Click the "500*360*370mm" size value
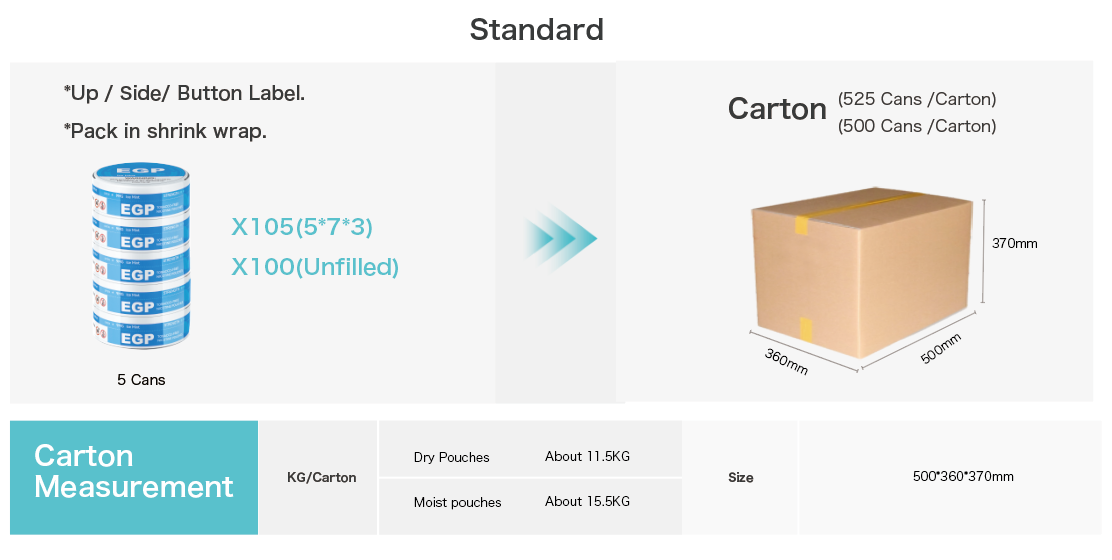Image resolution: width=1112 pixels, height=560 pixels. coord(963,477)
